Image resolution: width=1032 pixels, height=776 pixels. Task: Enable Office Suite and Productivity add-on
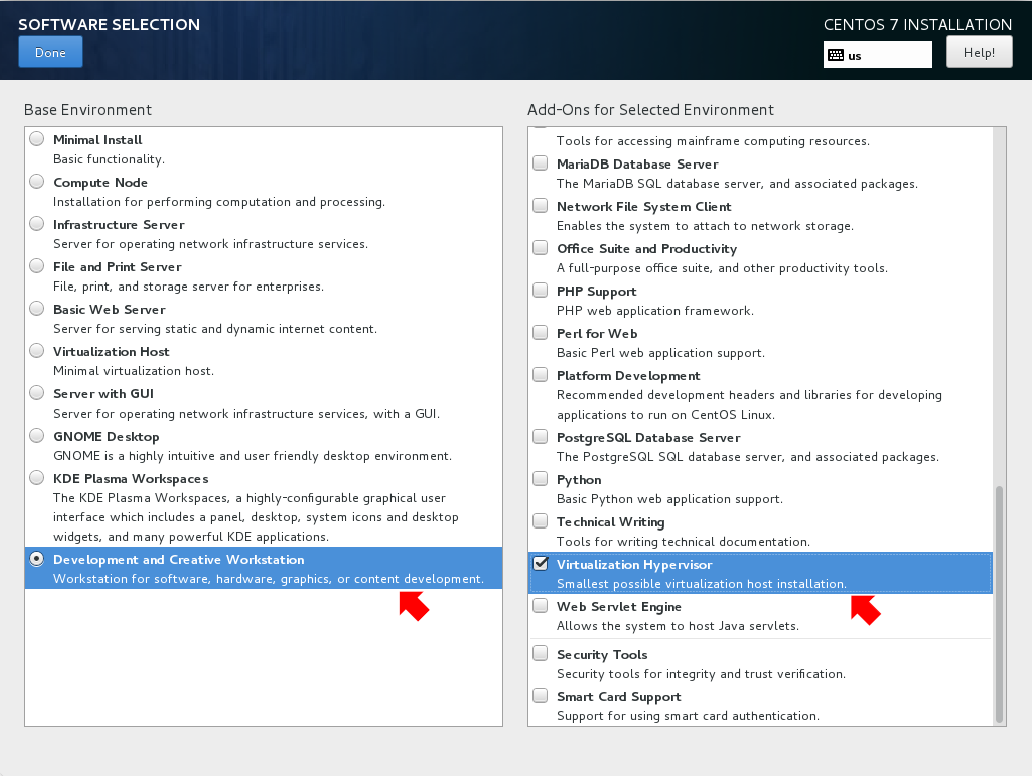540,247
